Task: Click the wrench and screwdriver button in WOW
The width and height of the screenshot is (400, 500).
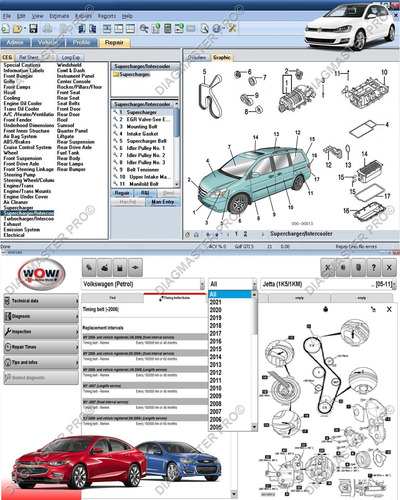Action: (328, 267)
